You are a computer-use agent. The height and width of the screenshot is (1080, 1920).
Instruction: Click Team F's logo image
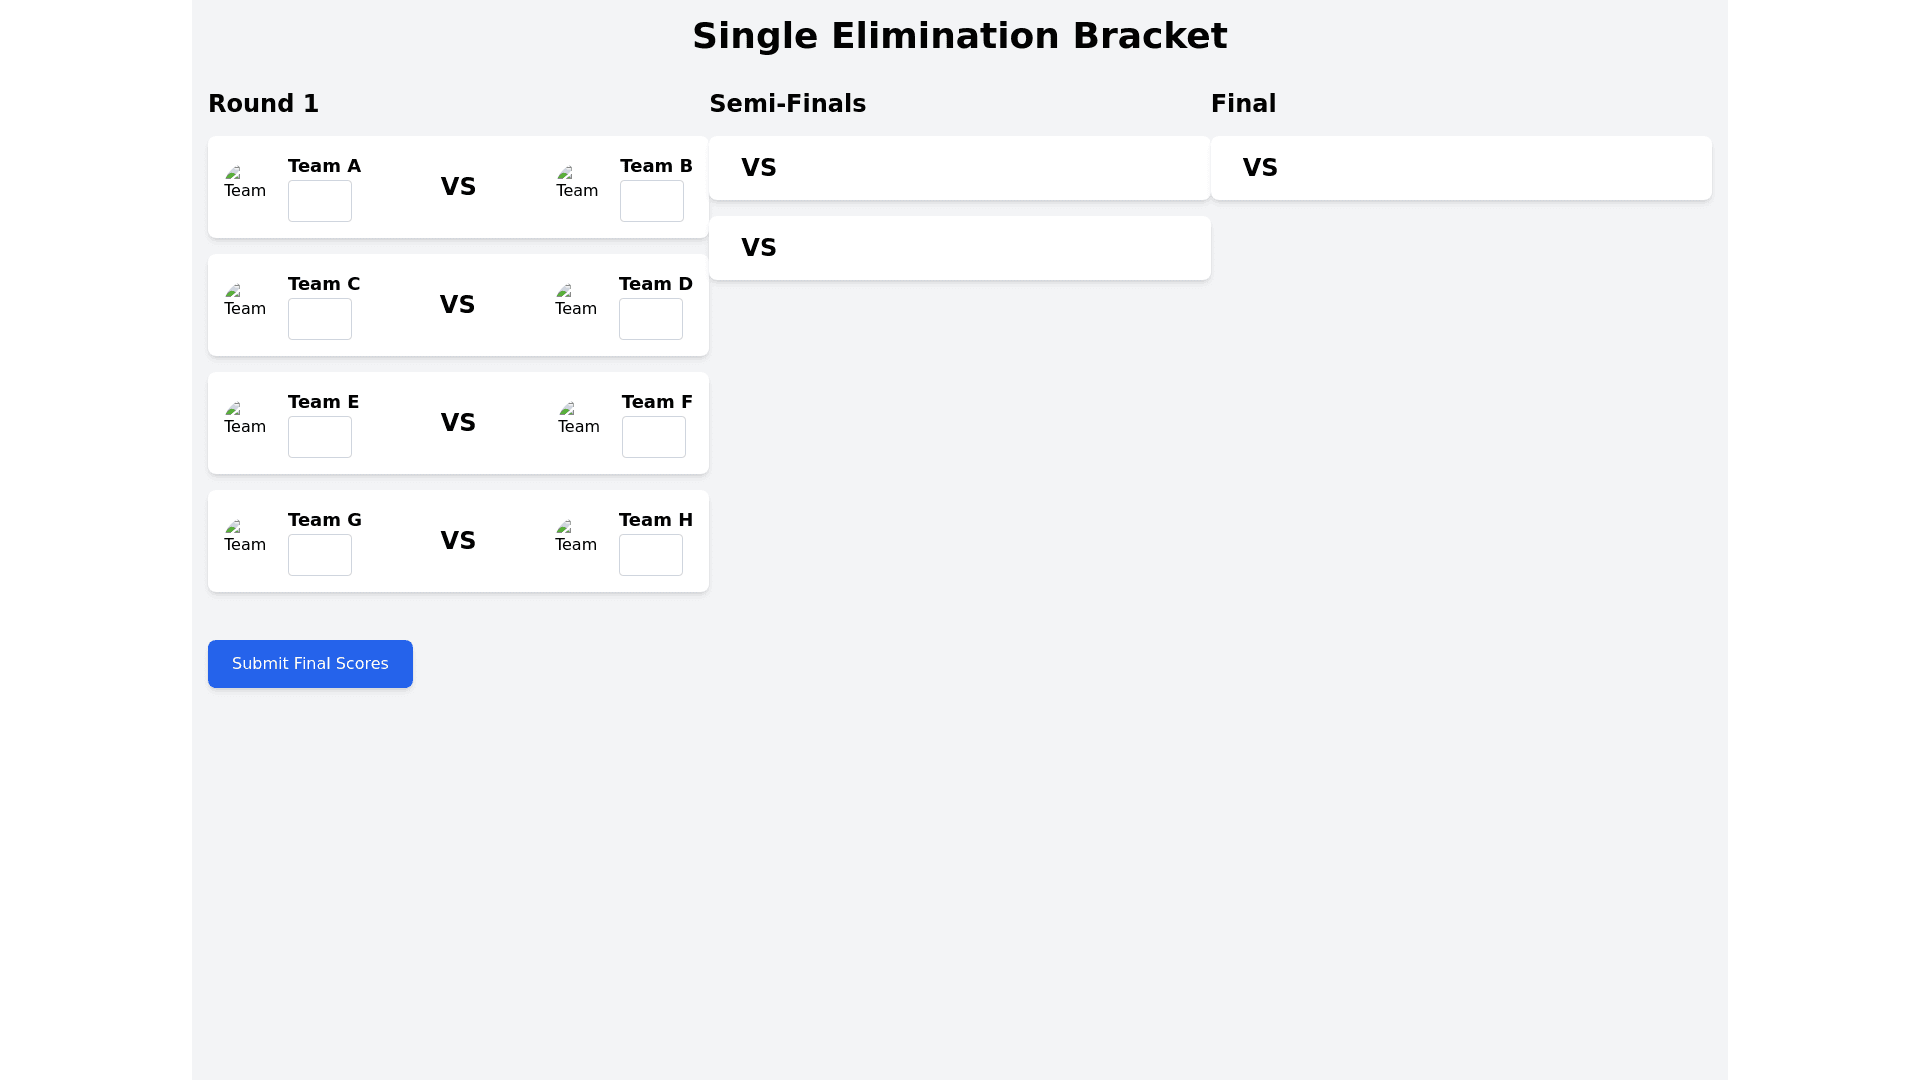(579, 422)
